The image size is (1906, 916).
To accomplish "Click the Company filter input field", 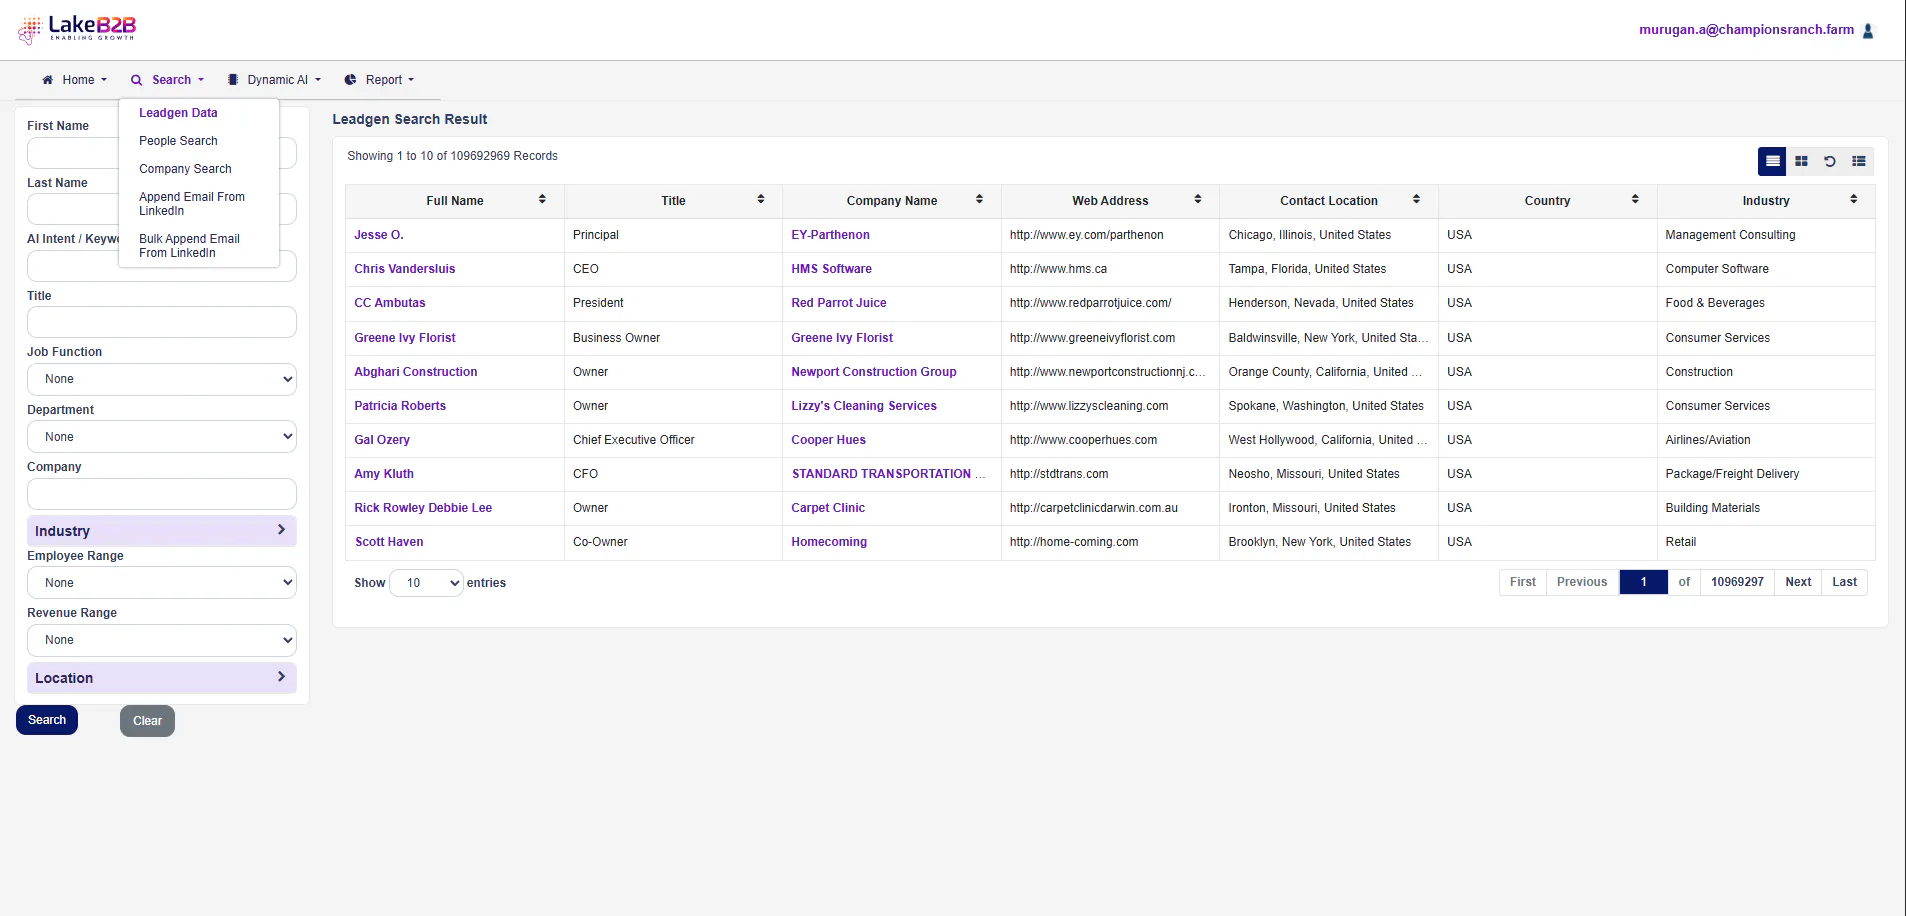I will [162, 494].
